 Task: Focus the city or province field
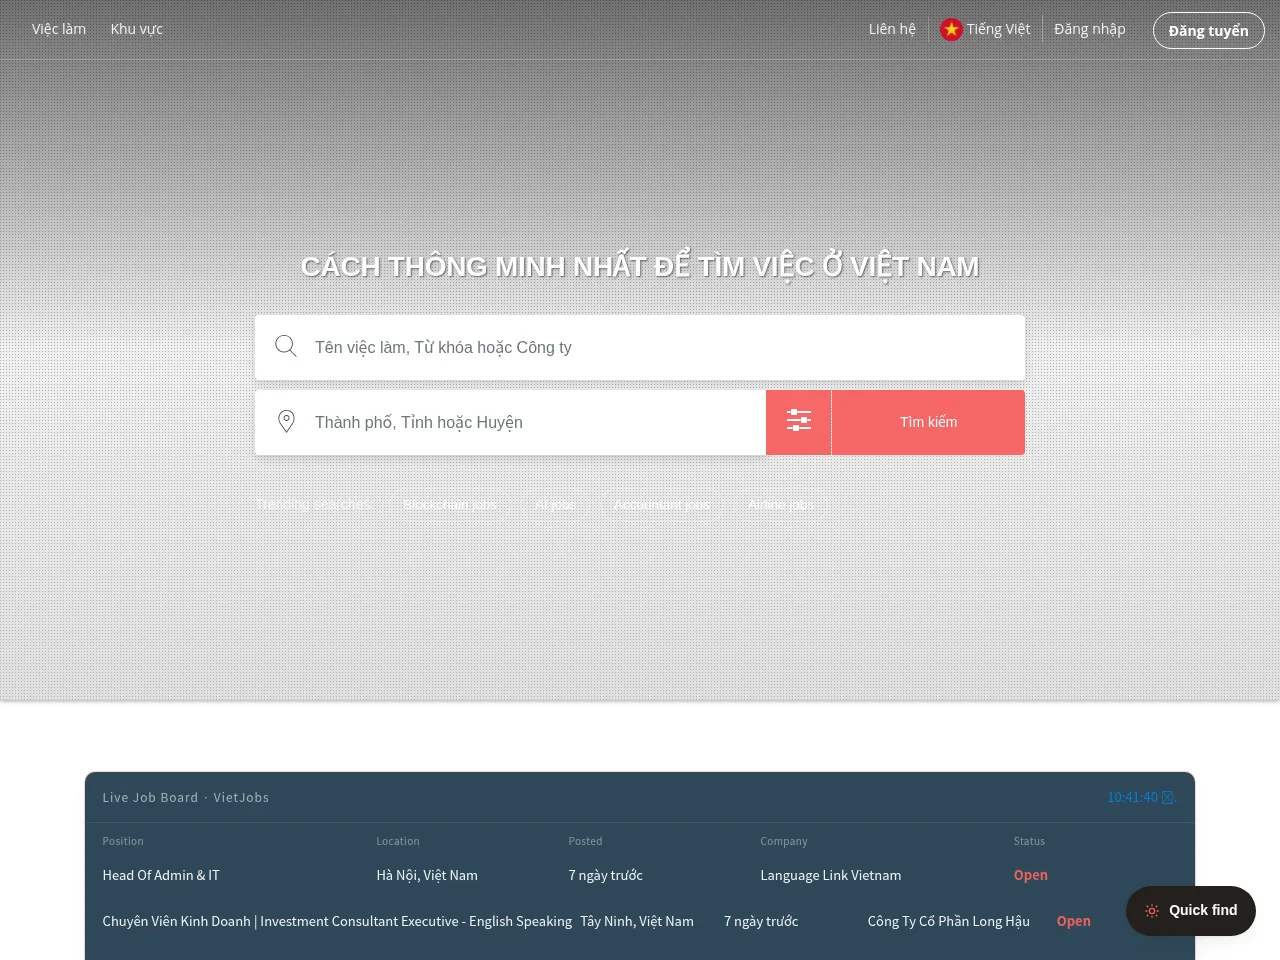coord(510,422)
